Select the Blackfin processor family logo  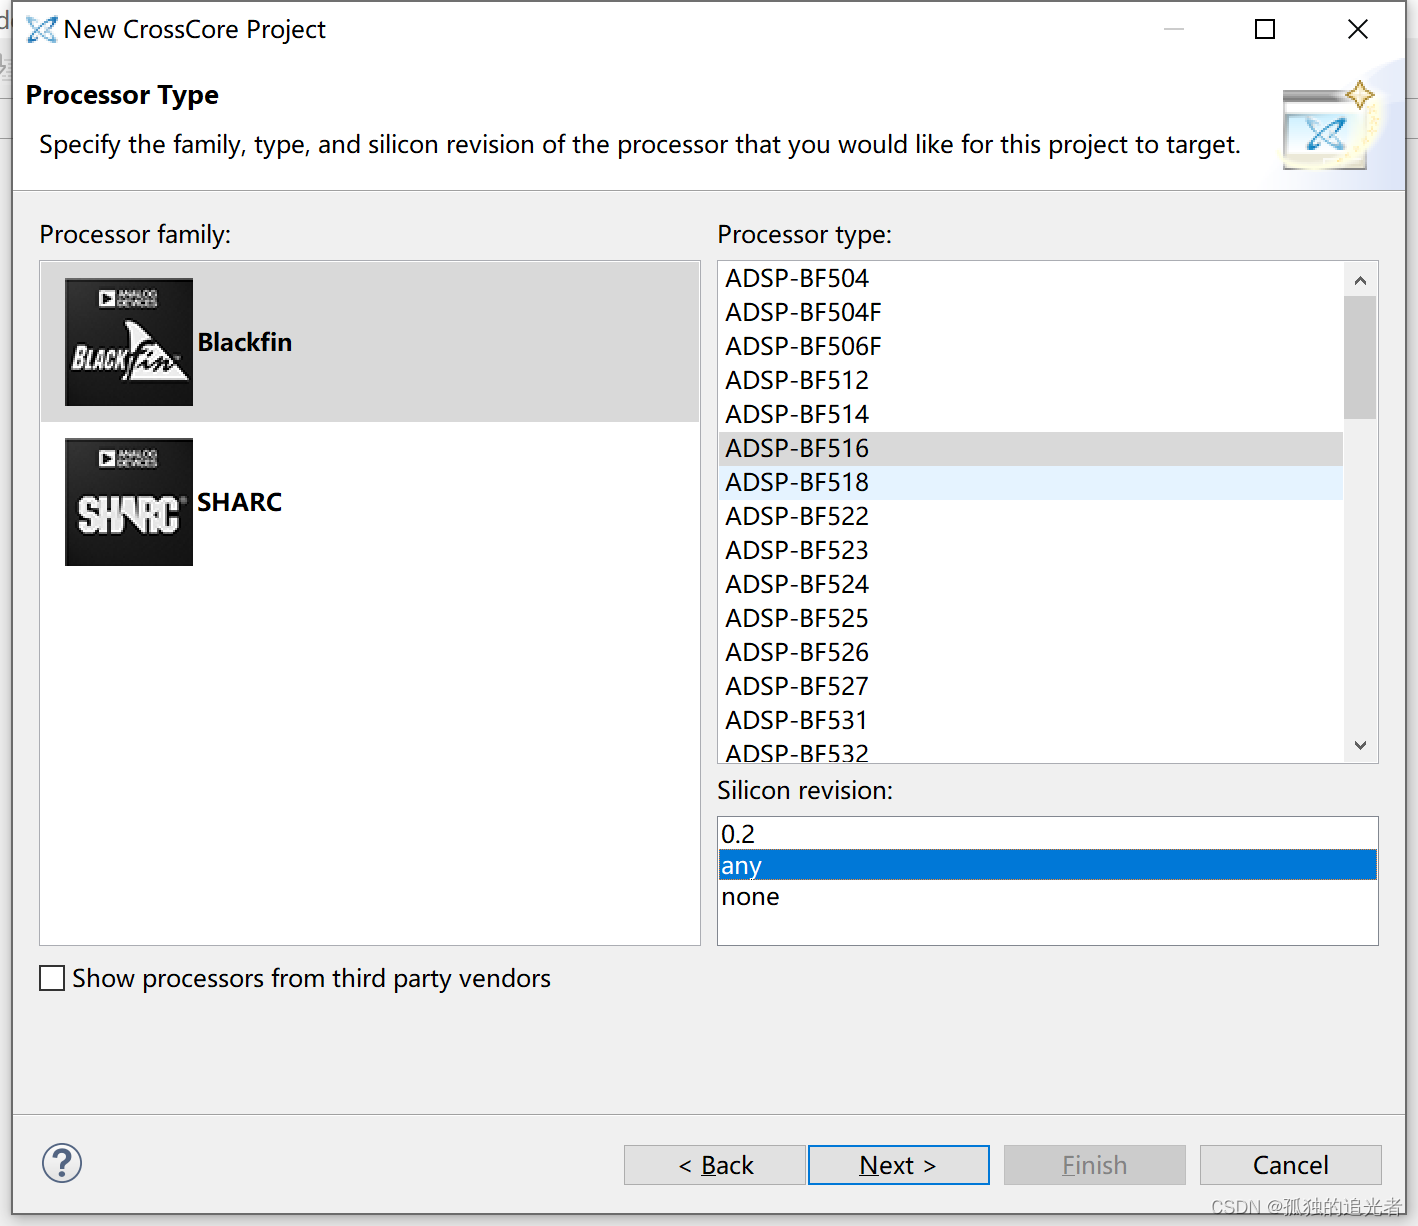129,342
